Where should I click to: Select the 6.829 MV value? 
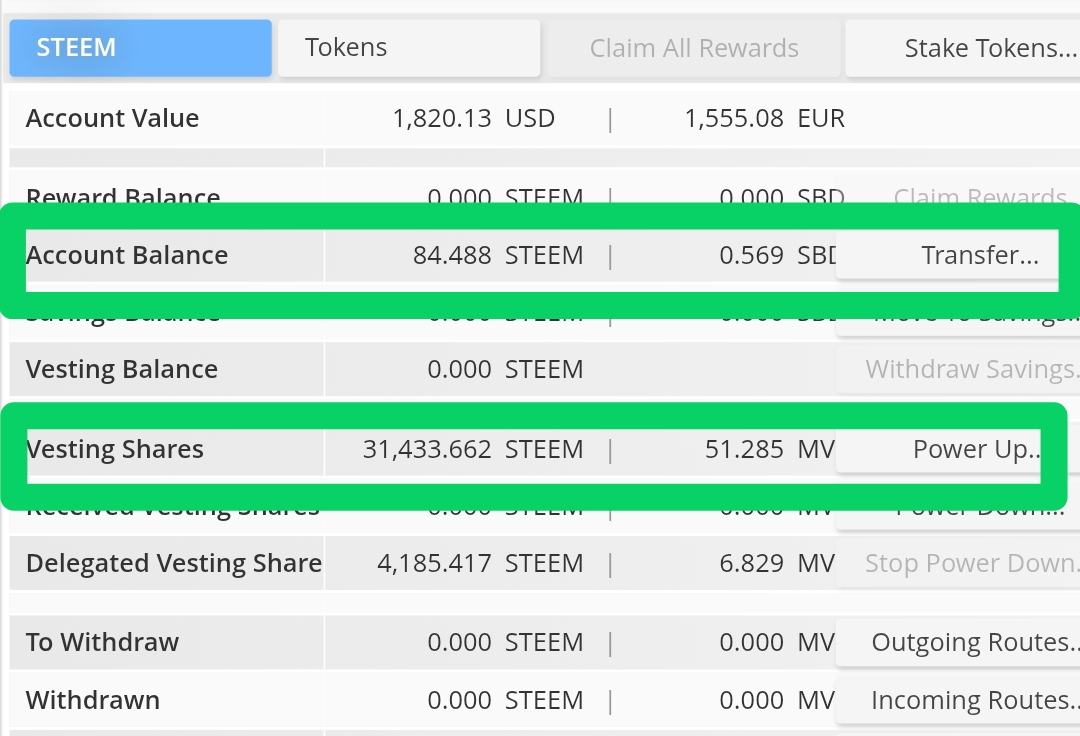click(x=778, y=564)
